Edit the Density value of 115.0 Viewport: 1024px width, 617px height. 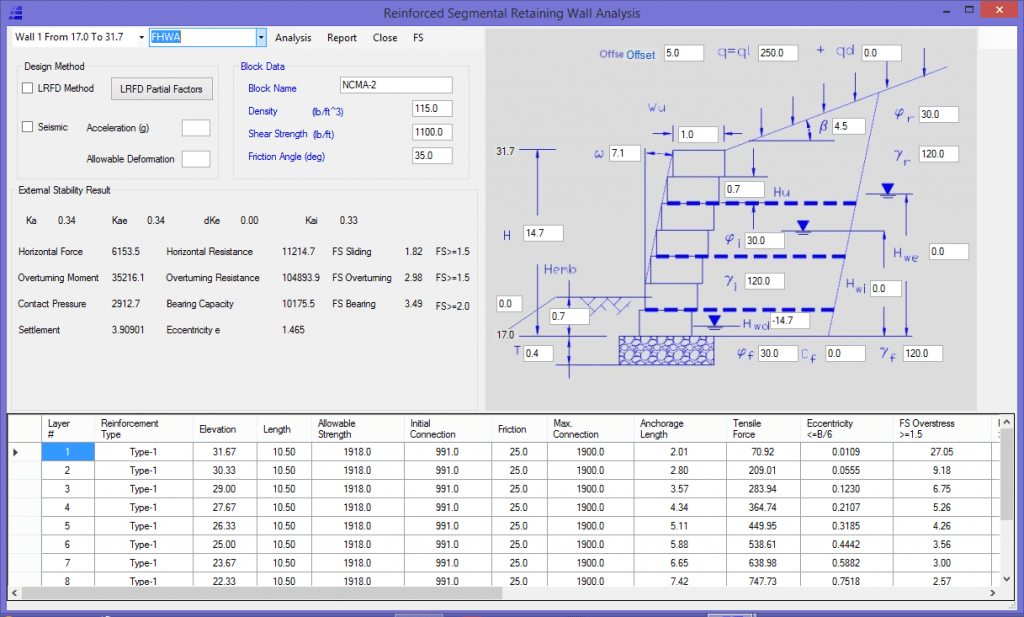point(431,108)
